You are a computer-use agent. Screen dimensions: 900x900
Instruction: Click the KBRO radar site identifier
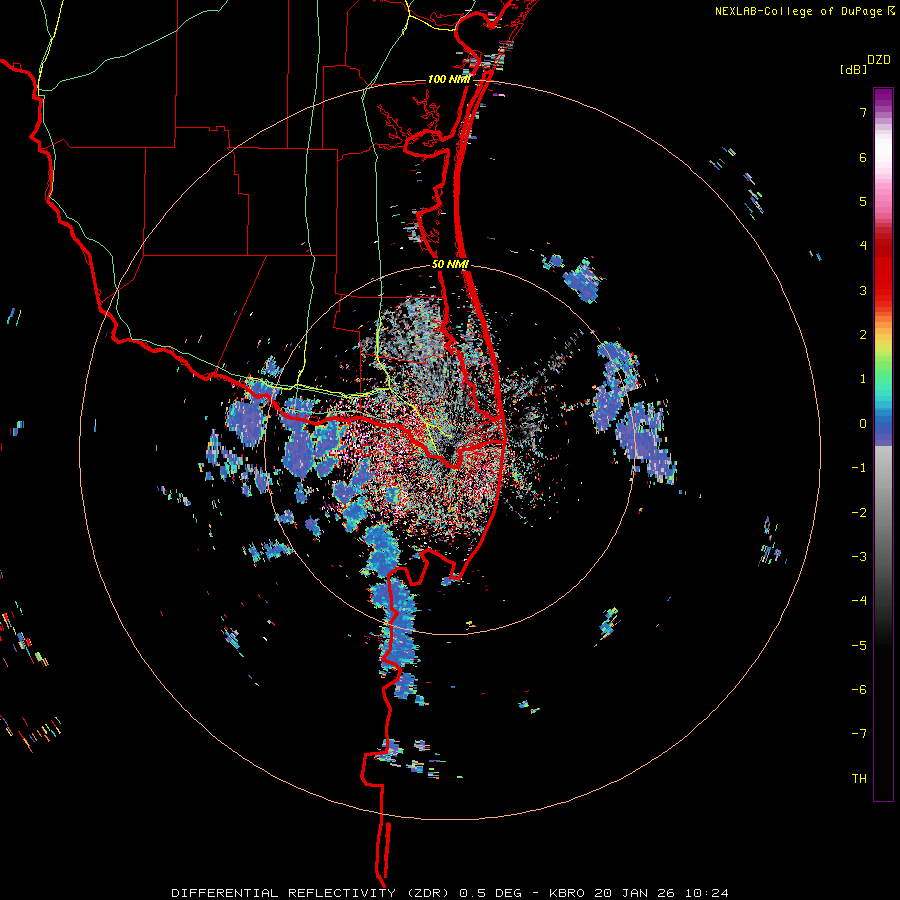coord(567,893)
